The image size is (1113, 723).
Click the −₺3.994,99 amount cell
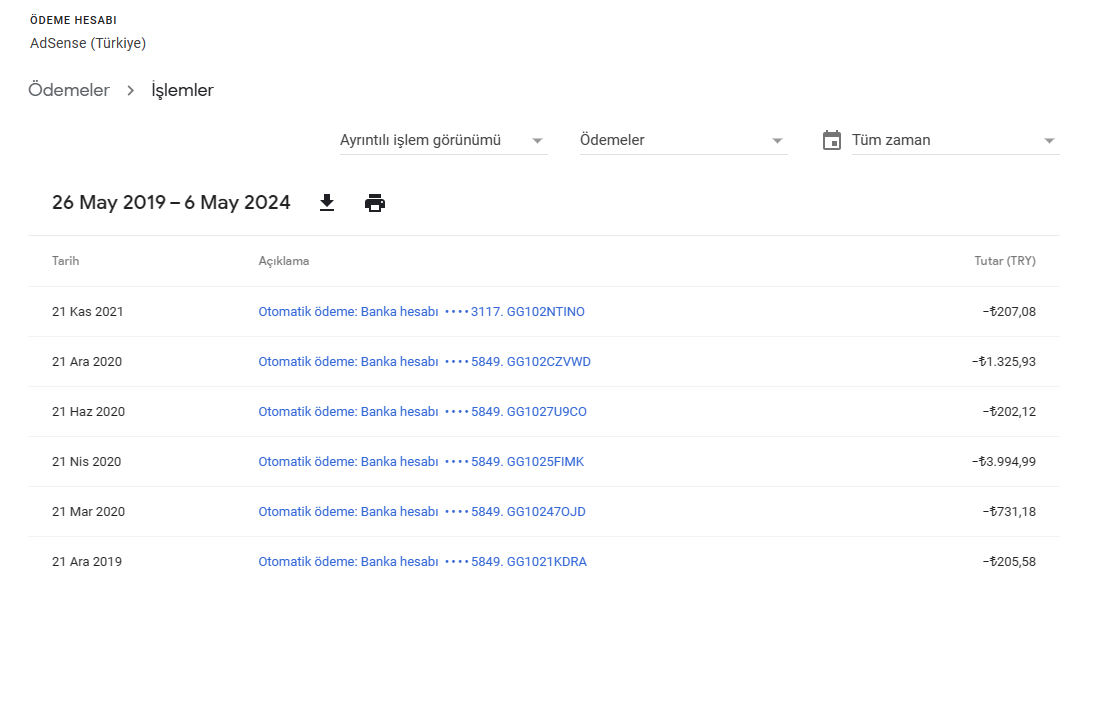click(1004, 462)
